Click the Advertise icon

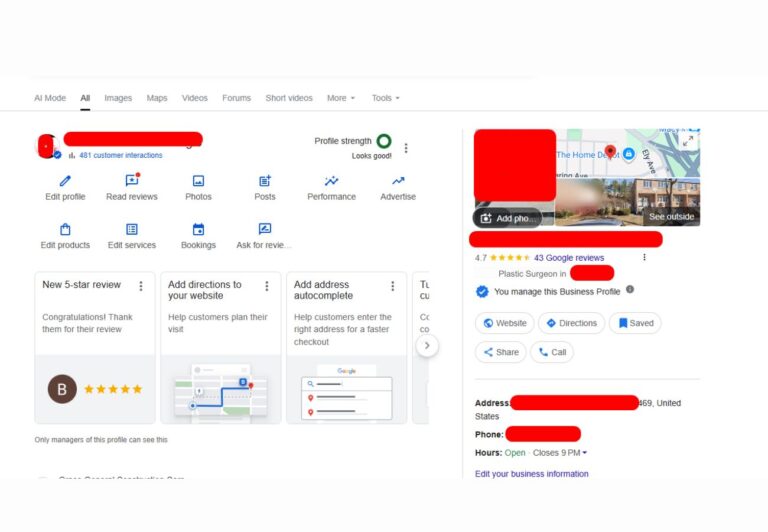click(398, 181)
